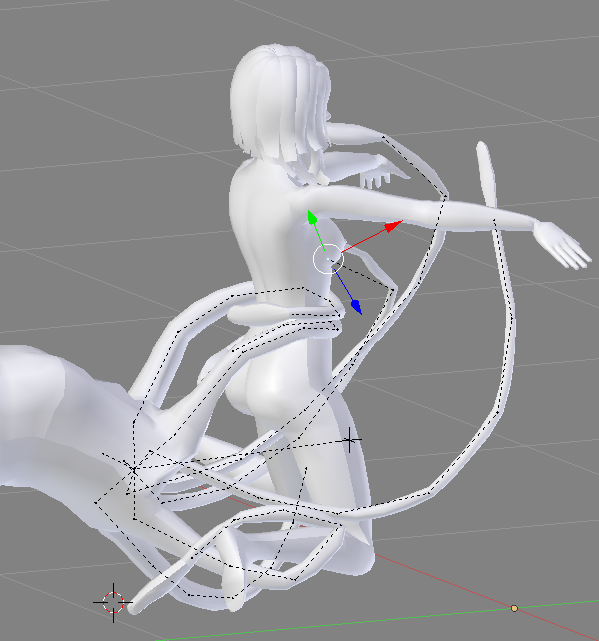Select the black crosshair empty near the knee

click(x=350, y=440)
